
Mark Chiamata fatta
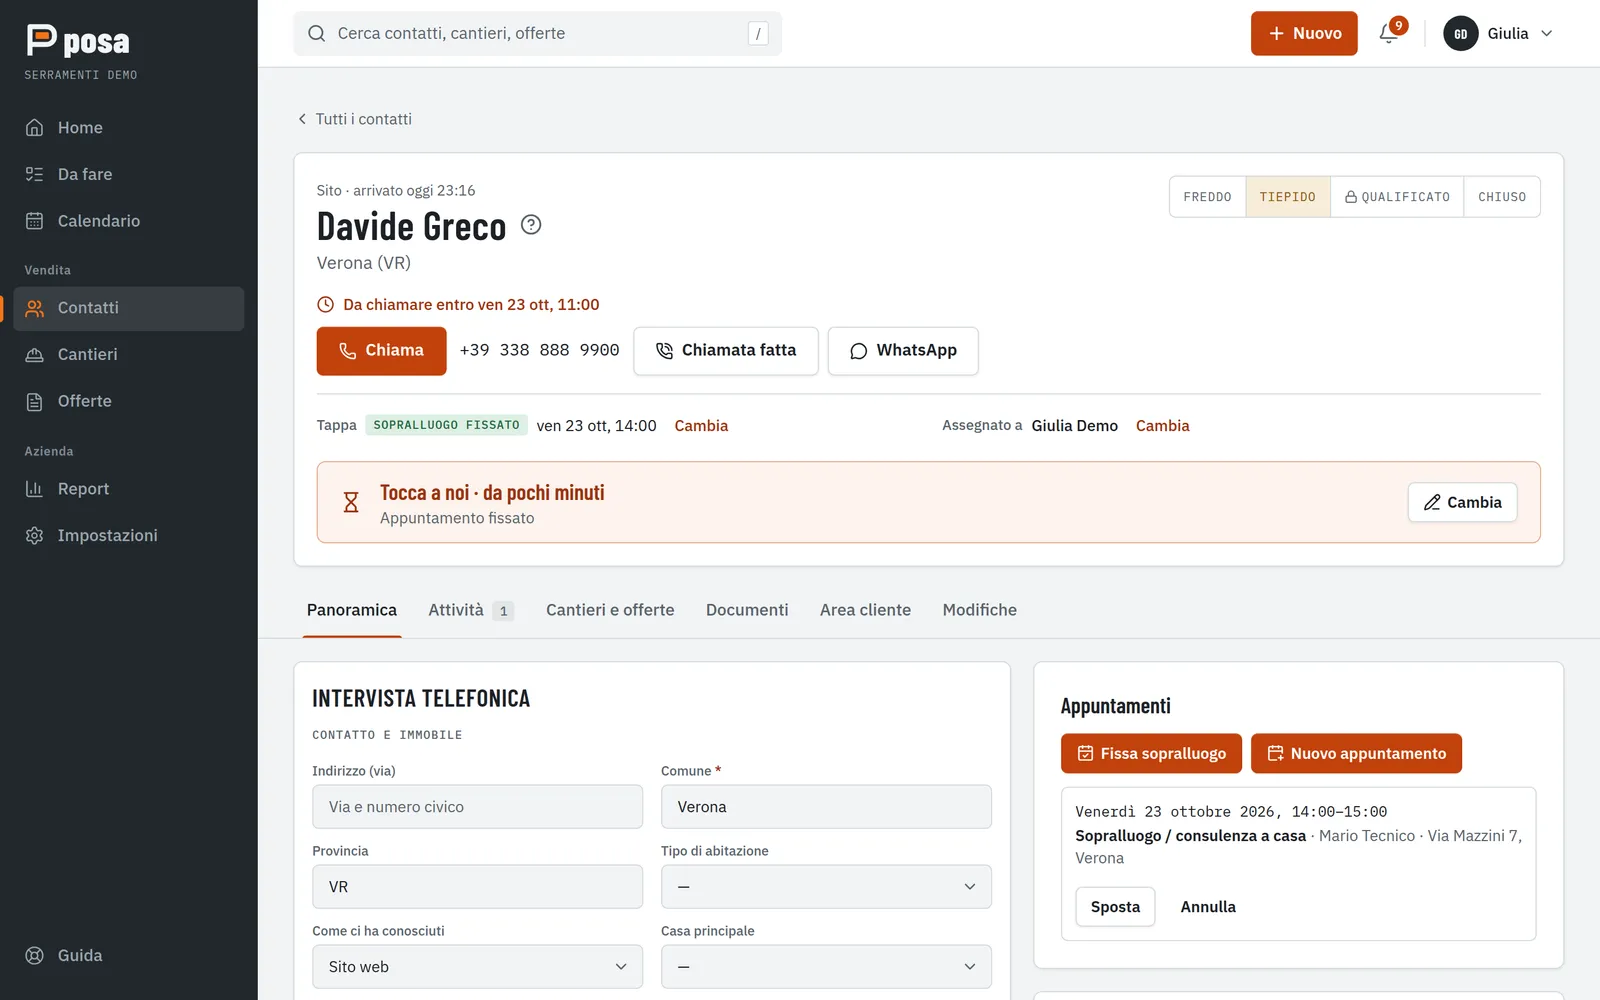(x=726, y=351)
